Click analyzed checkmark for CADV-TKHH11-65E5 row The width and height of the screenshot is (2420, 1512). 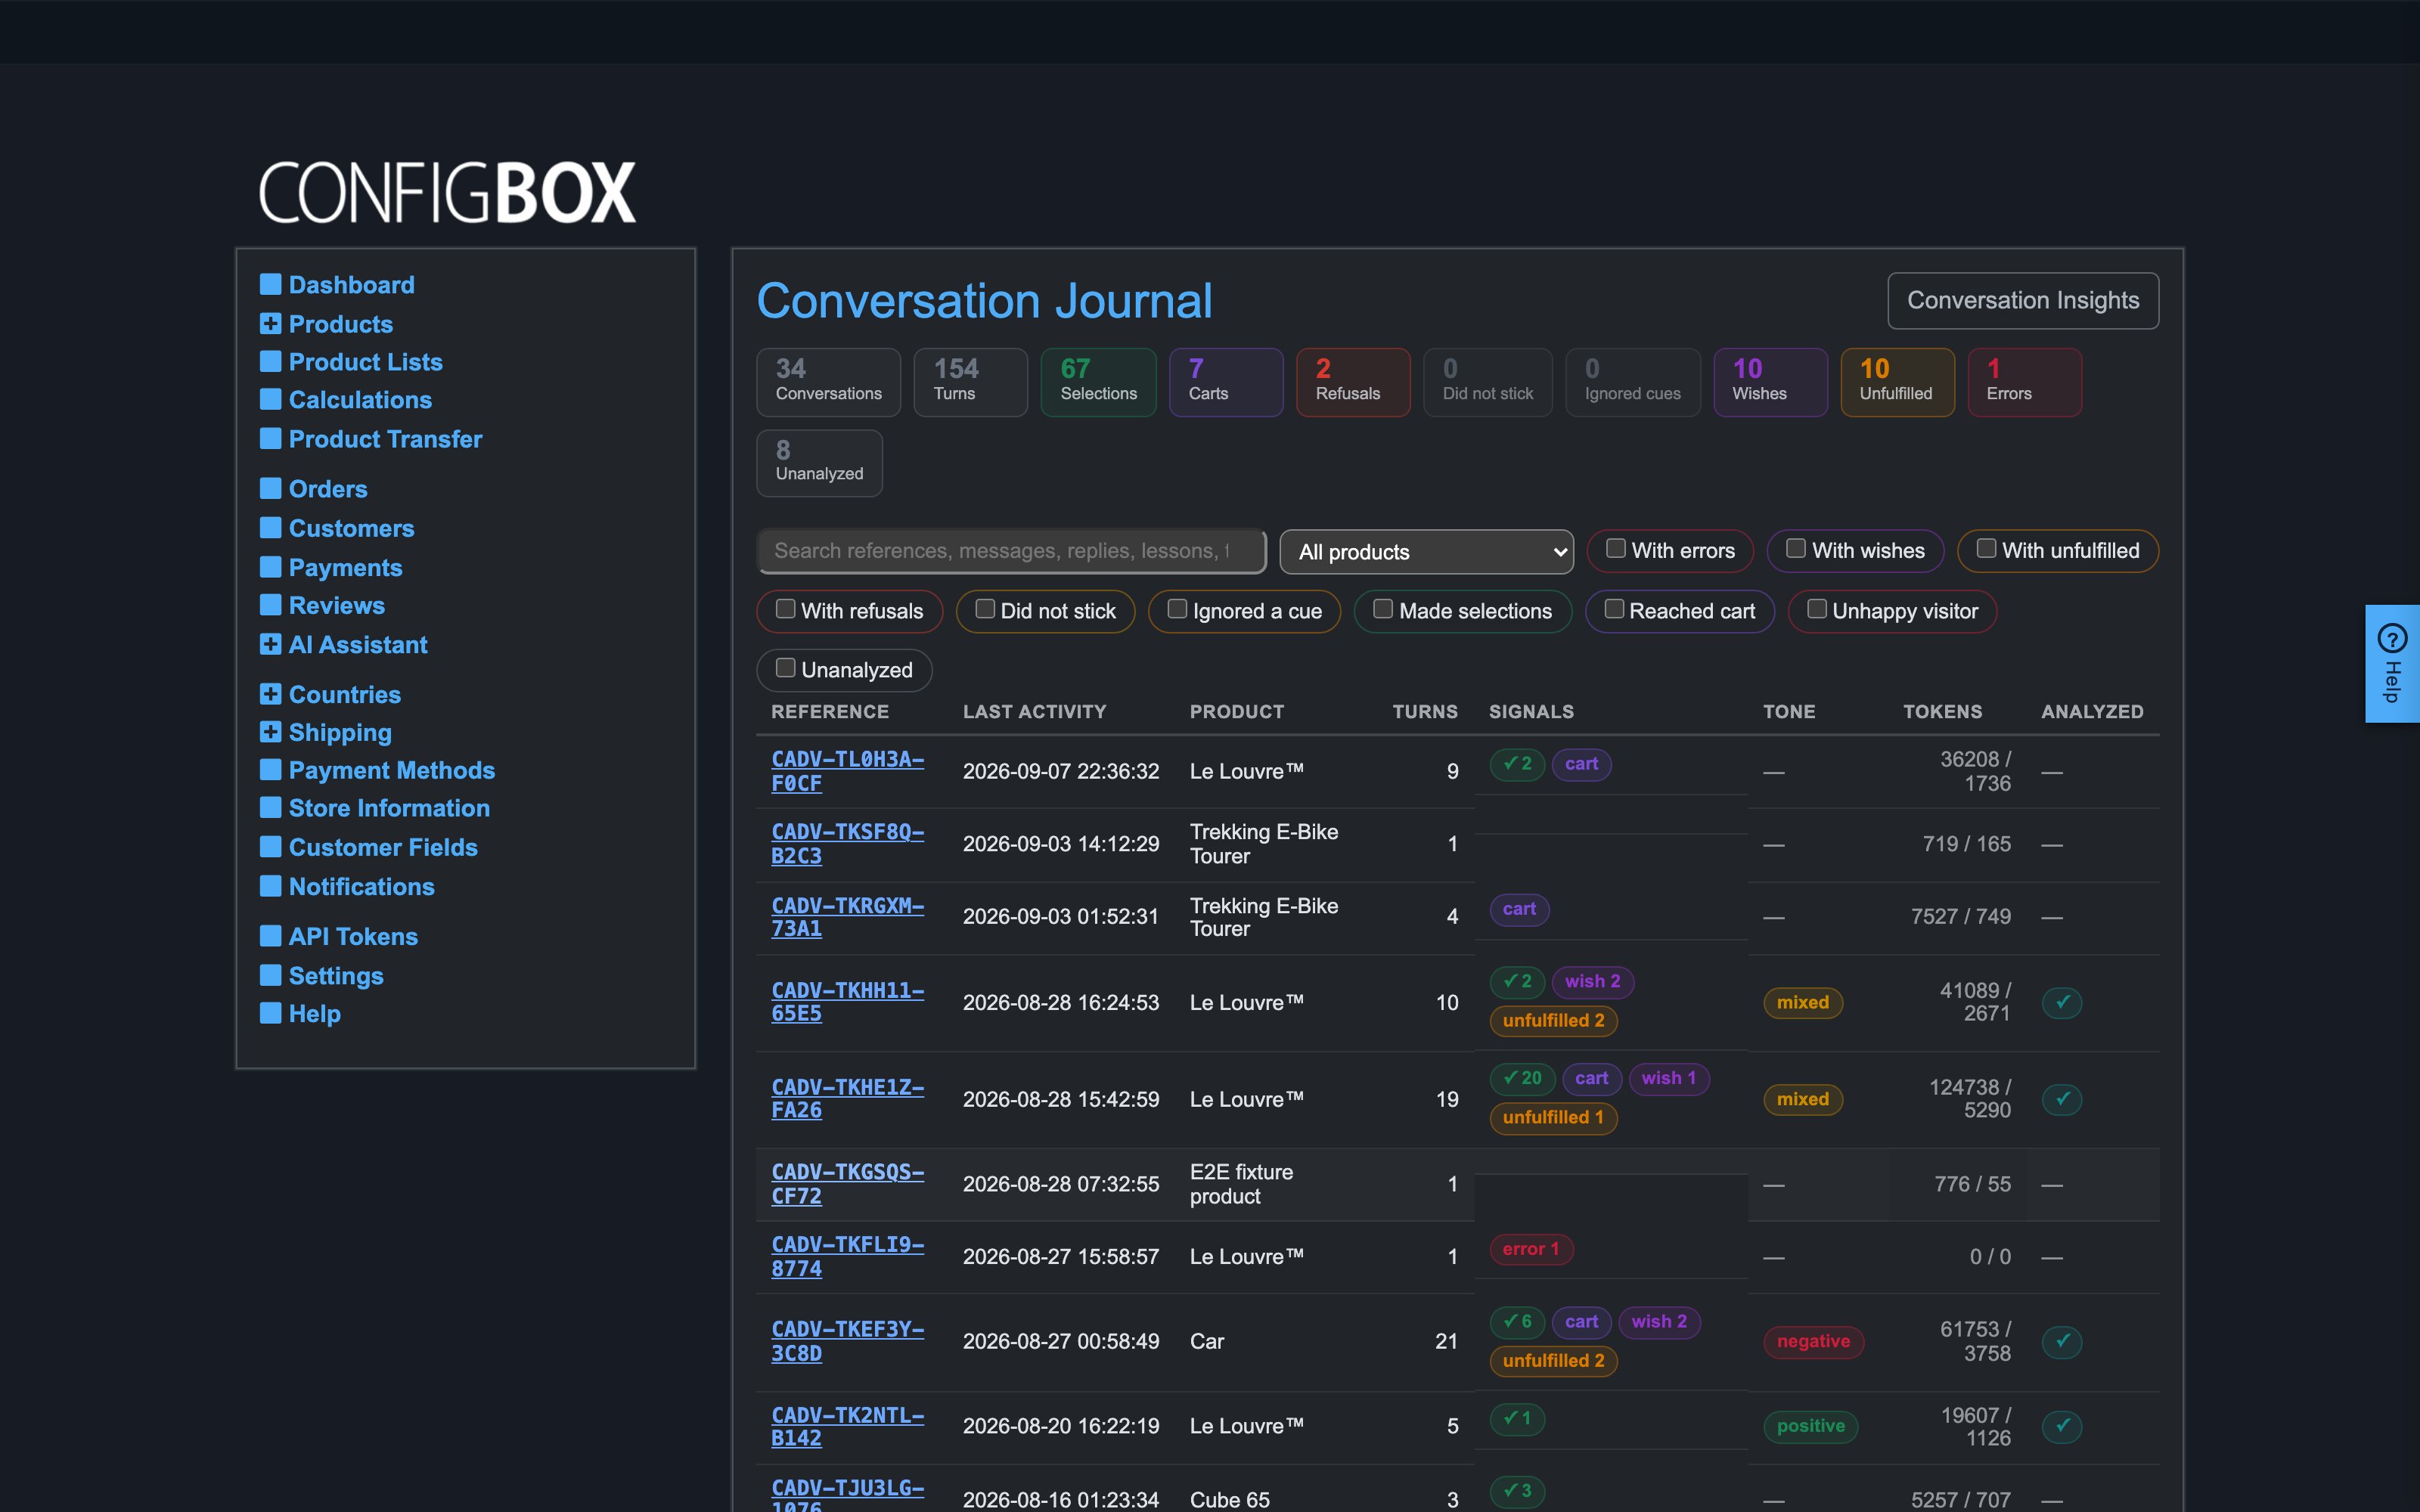[x=2062, y=1002]
